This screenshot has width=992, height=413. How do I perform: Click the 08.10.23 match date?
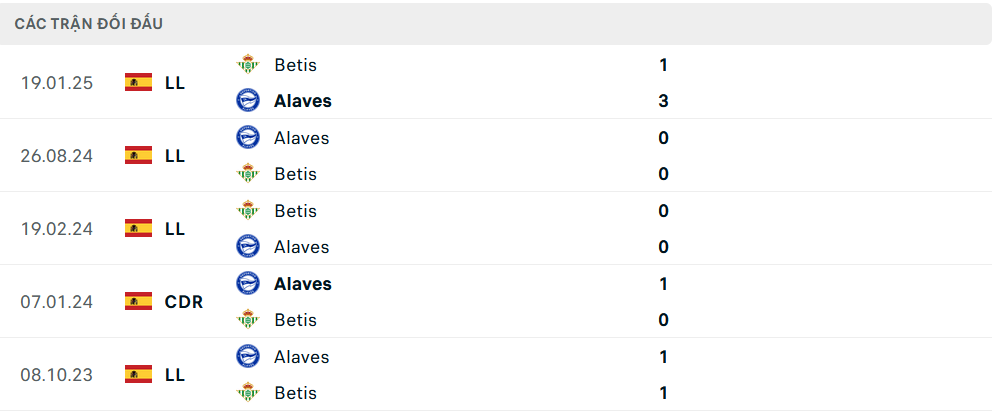tap(56, 374)
